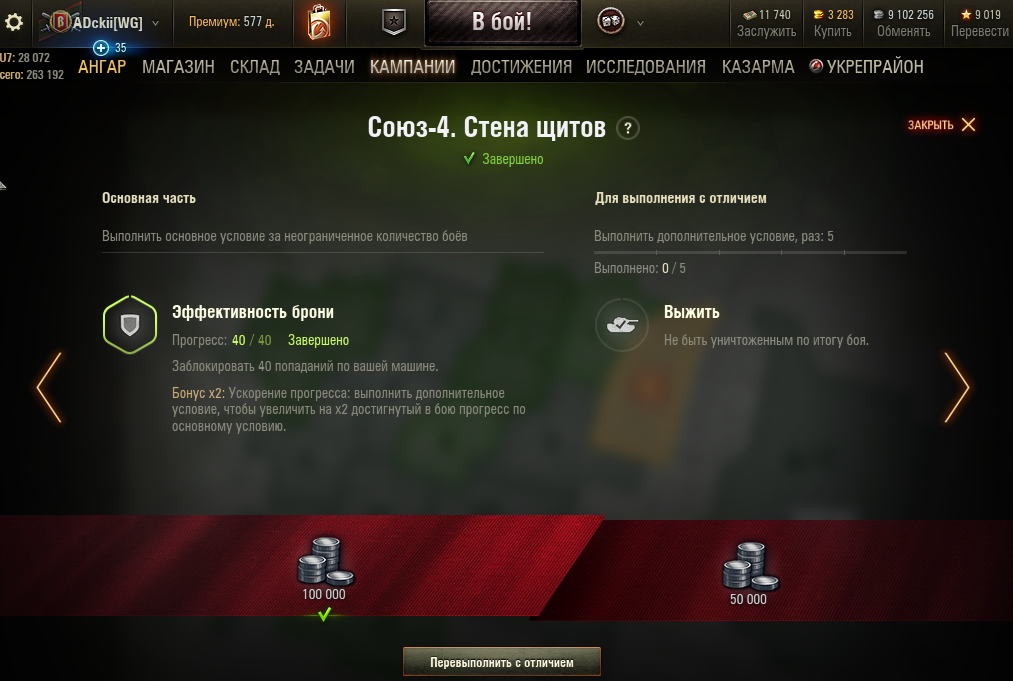
Task: Open the settings gear menu
Action: tap(14, 23)
